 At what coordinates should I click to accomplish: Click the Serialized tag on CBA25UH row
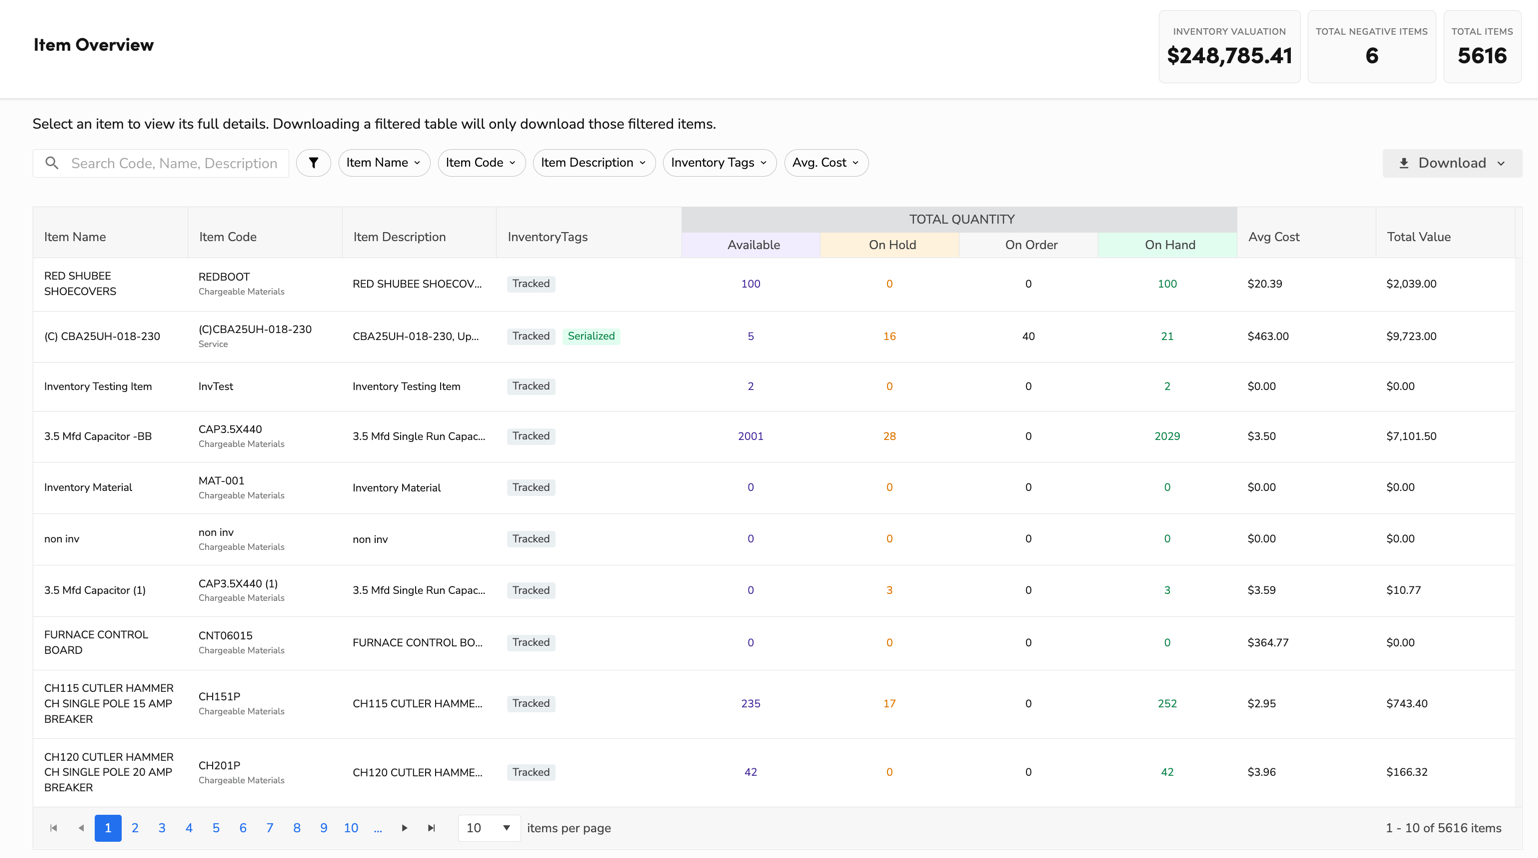pyautogui.click(x=591, y=336)
